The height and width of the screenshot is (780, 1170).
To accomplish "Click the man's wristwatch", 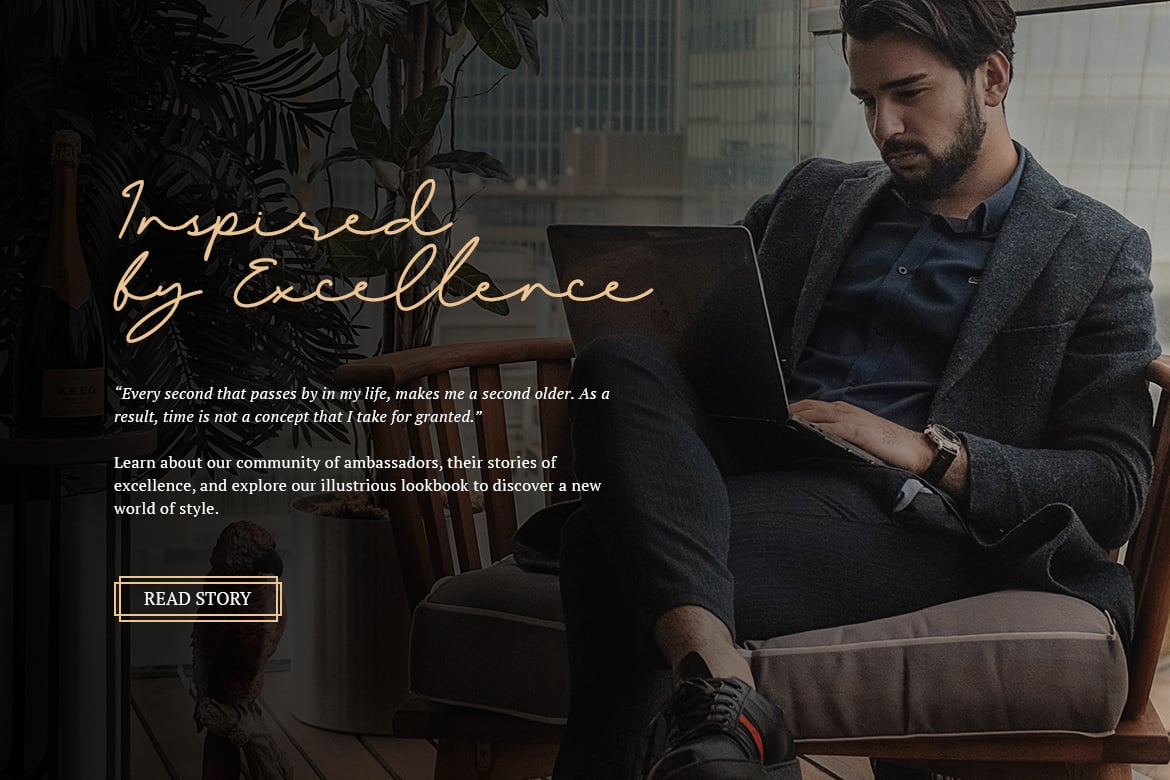I will click(941, 450).
